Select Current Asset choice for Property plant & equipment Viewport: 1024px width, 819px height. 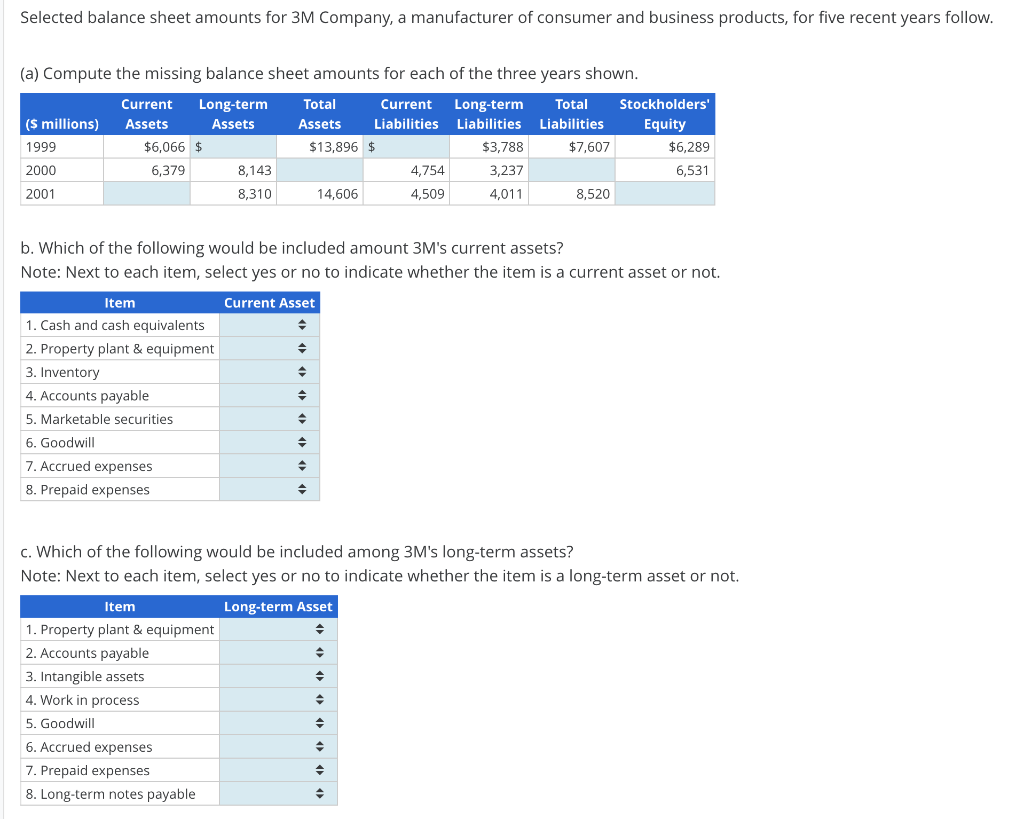[x=305, y=348]
